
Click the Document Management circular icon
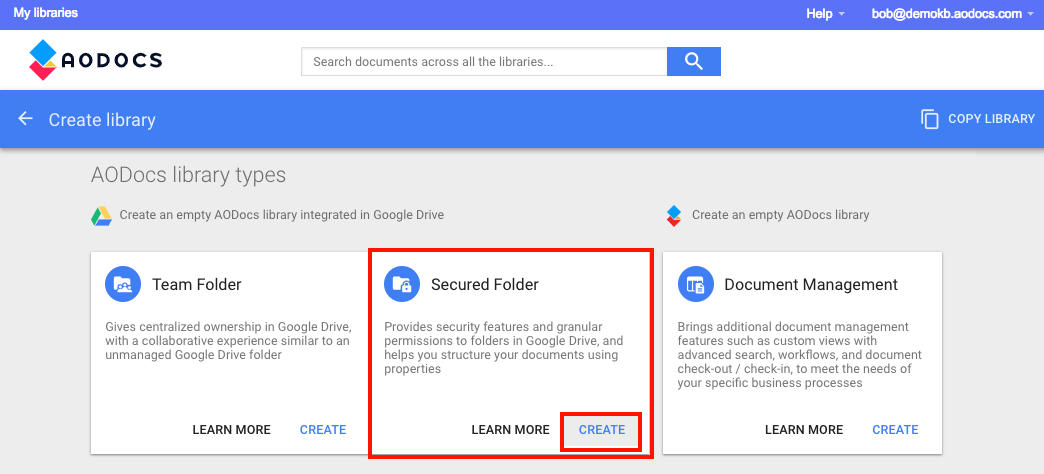696,285
